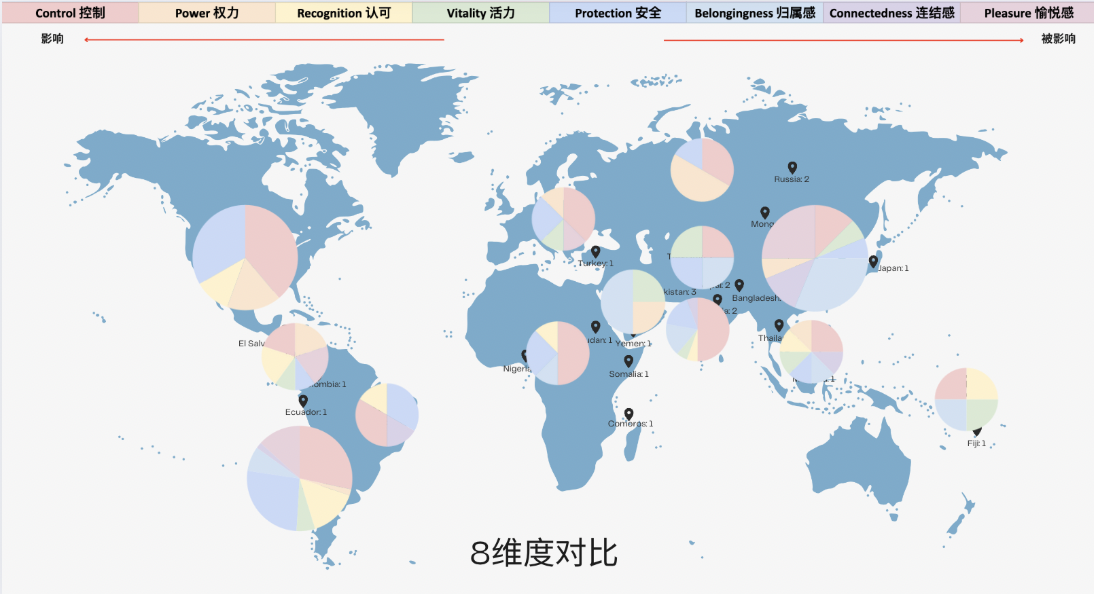This screenshot has width=1094, height=594.
Task: Click the 'Turkey: 1' label
Action: click(595, 263)
